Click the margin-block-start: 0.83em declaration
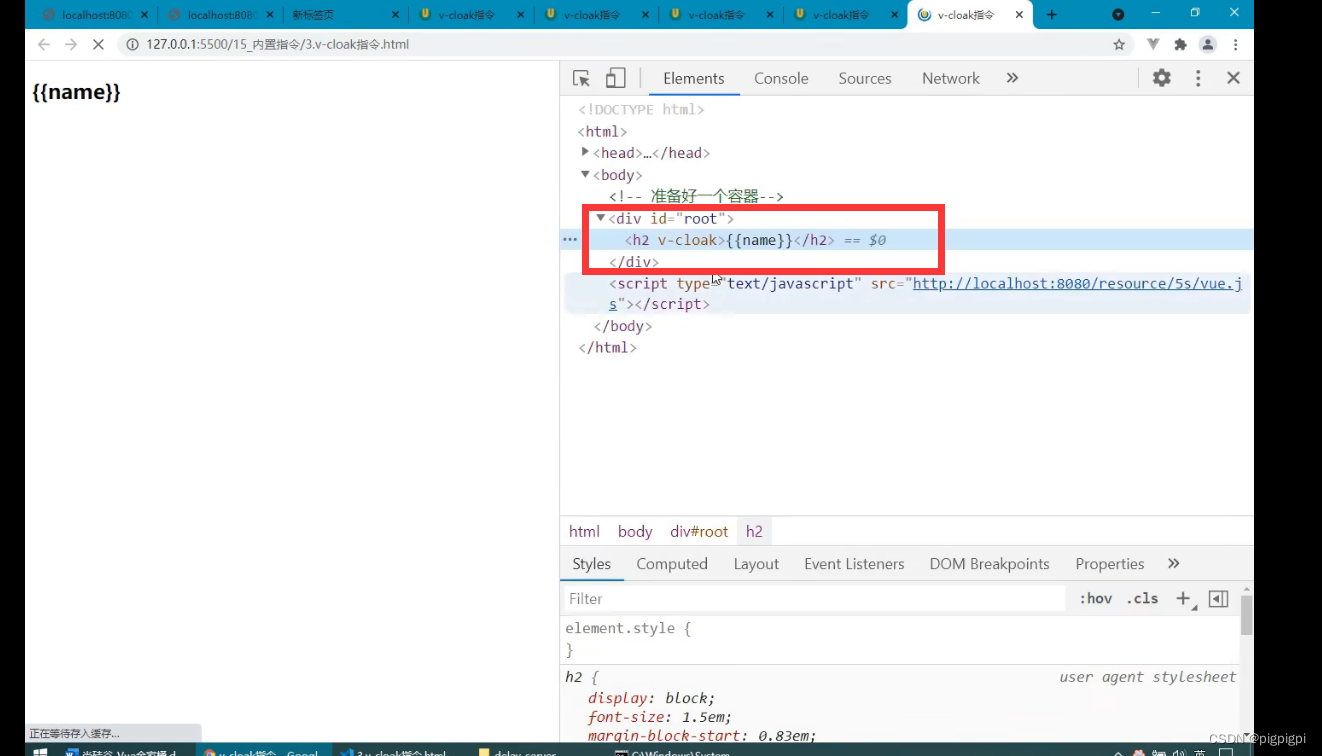Viewport: 1322px width, 756px height. pos(702,736)
